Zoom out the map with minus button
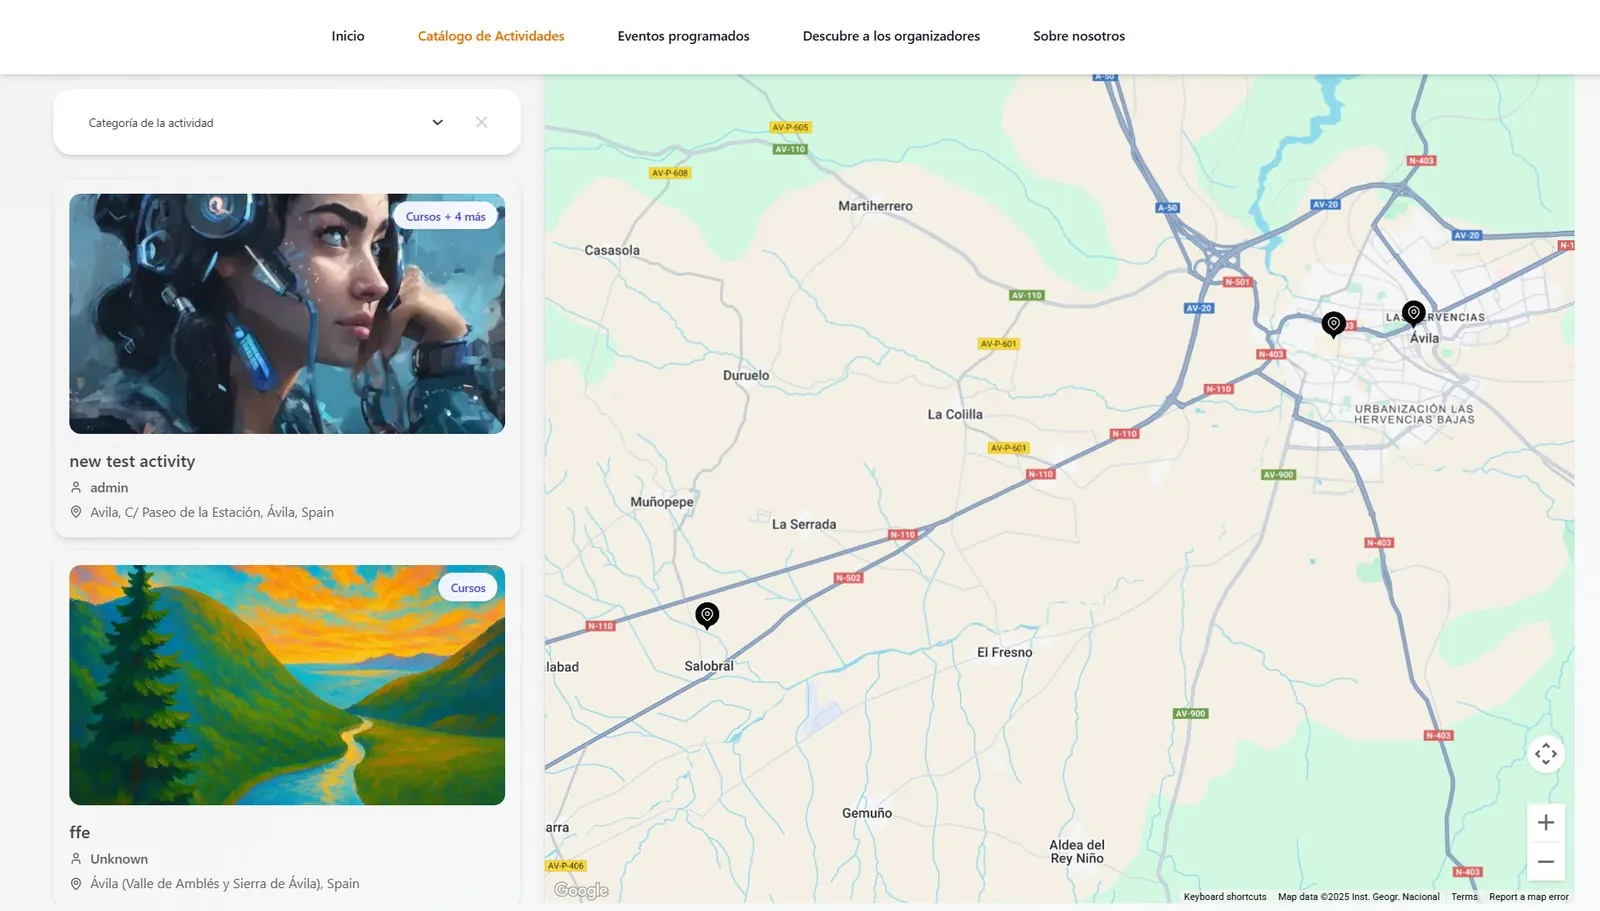The height and width of the screenshot is (911, 1600). 1546,861
